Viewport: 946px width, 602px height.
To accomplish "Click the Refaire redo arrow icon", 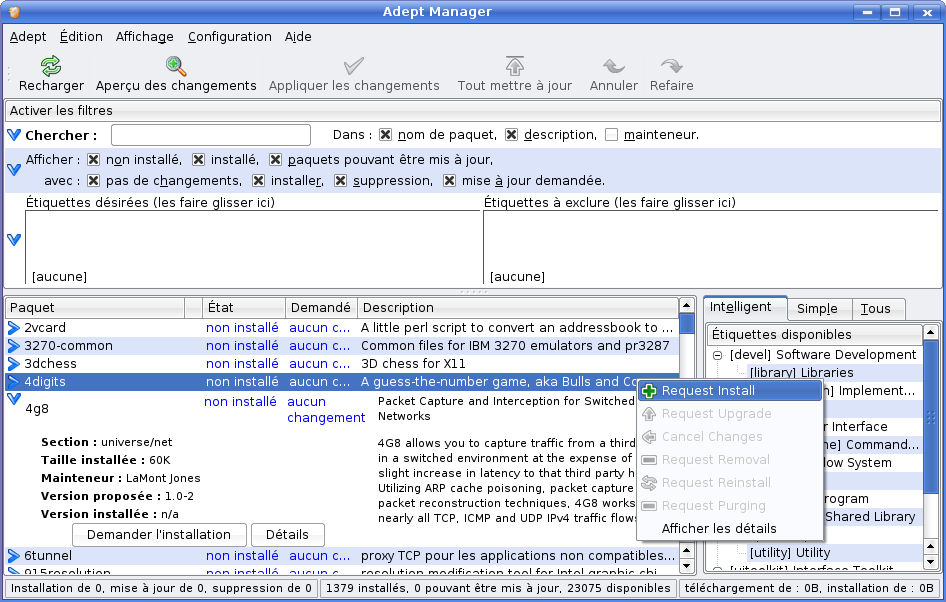I will (x=671, y=66).
